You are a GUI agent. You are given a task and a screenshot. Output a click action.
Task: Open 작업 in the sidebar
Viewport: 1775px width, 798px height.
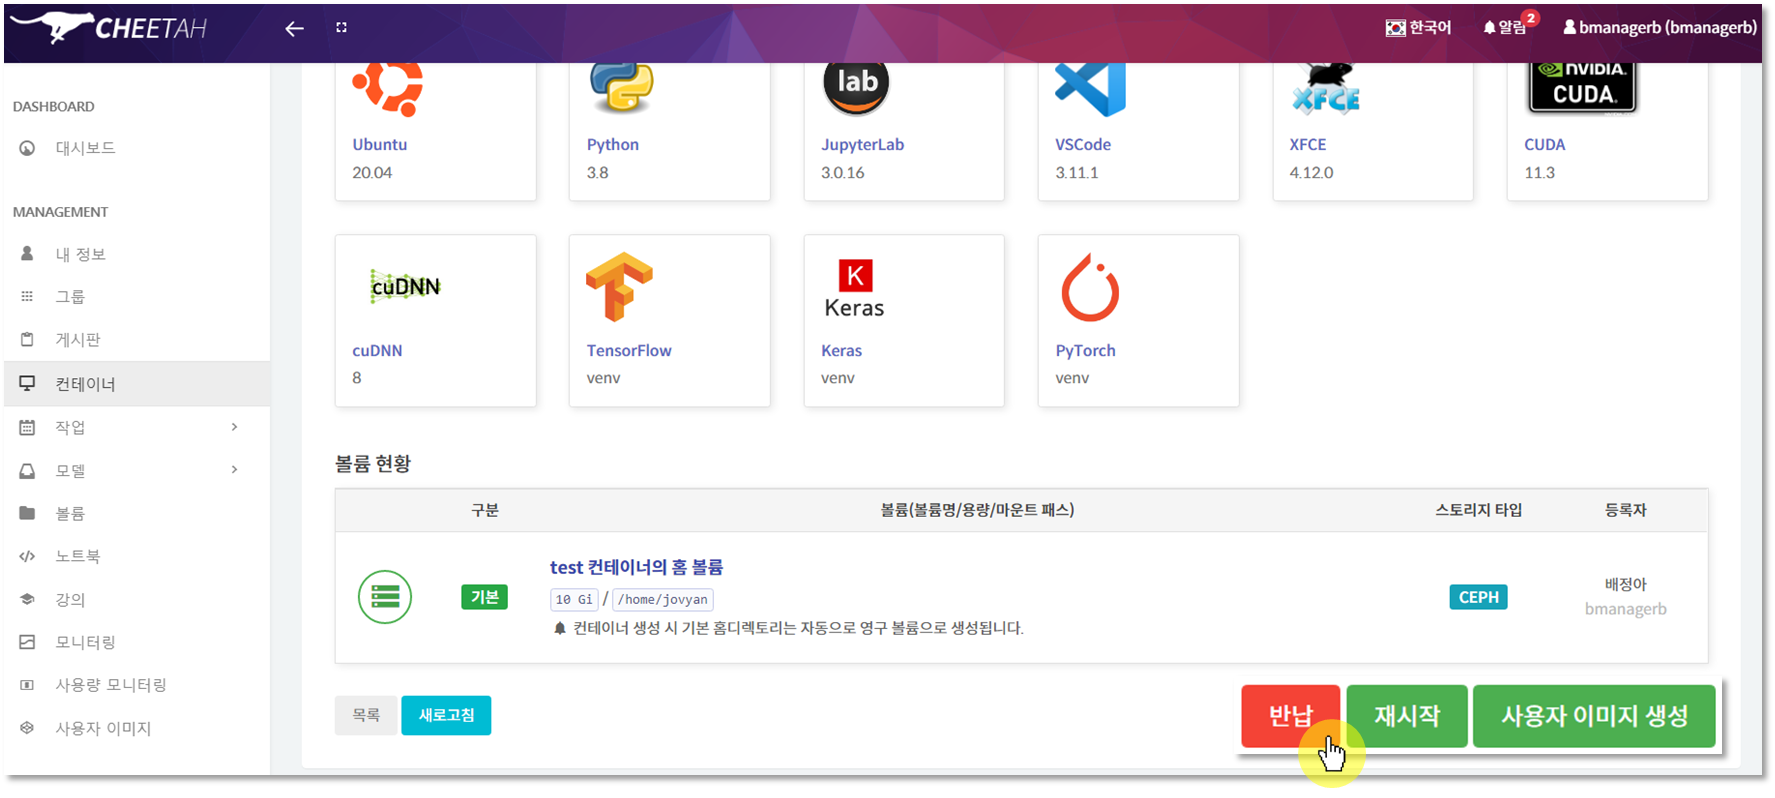tap(70, 427)
